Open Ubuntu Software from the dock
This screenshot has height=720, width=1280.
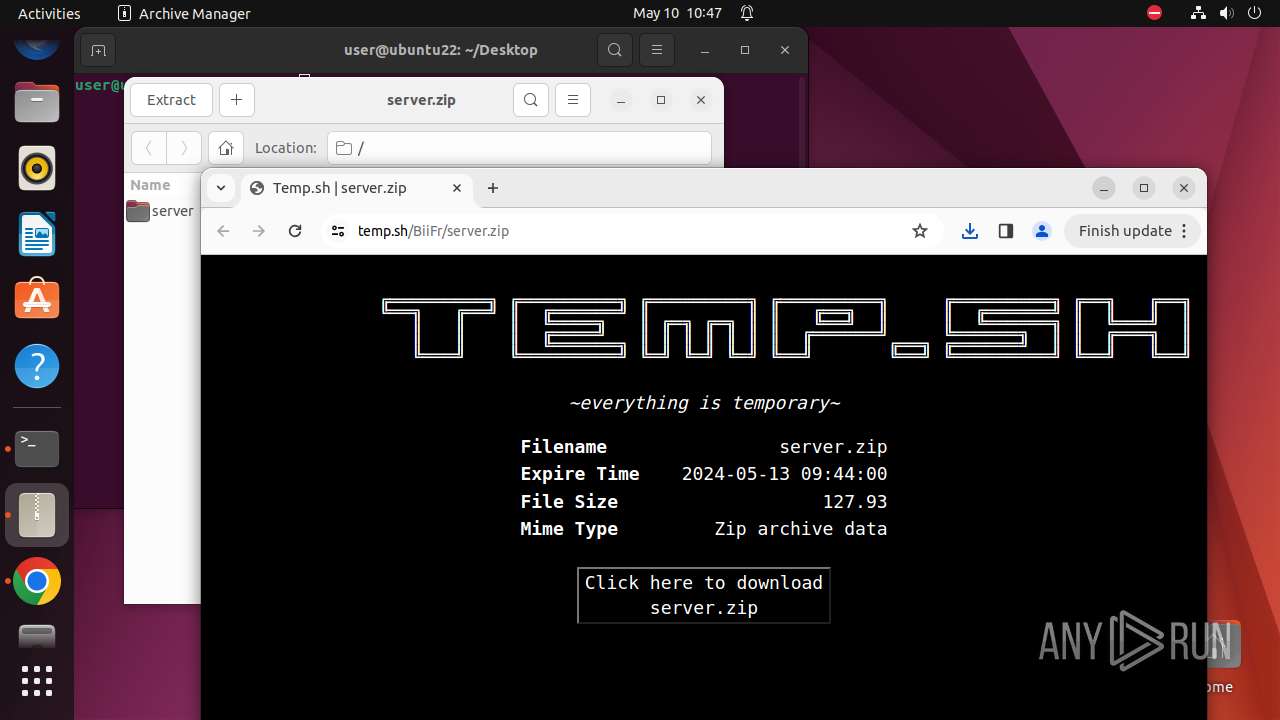(37, 300)
